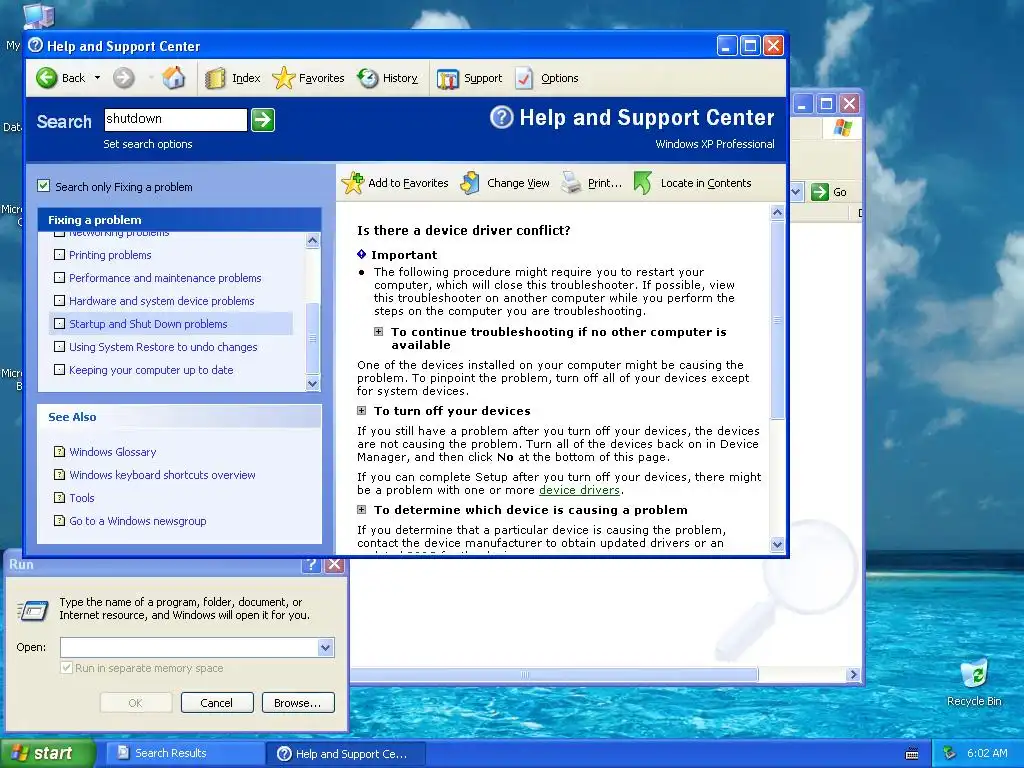Open Performance and maintenance problems topic
The height and width of the screenshot is (768, 1024).
coord(165,278)
